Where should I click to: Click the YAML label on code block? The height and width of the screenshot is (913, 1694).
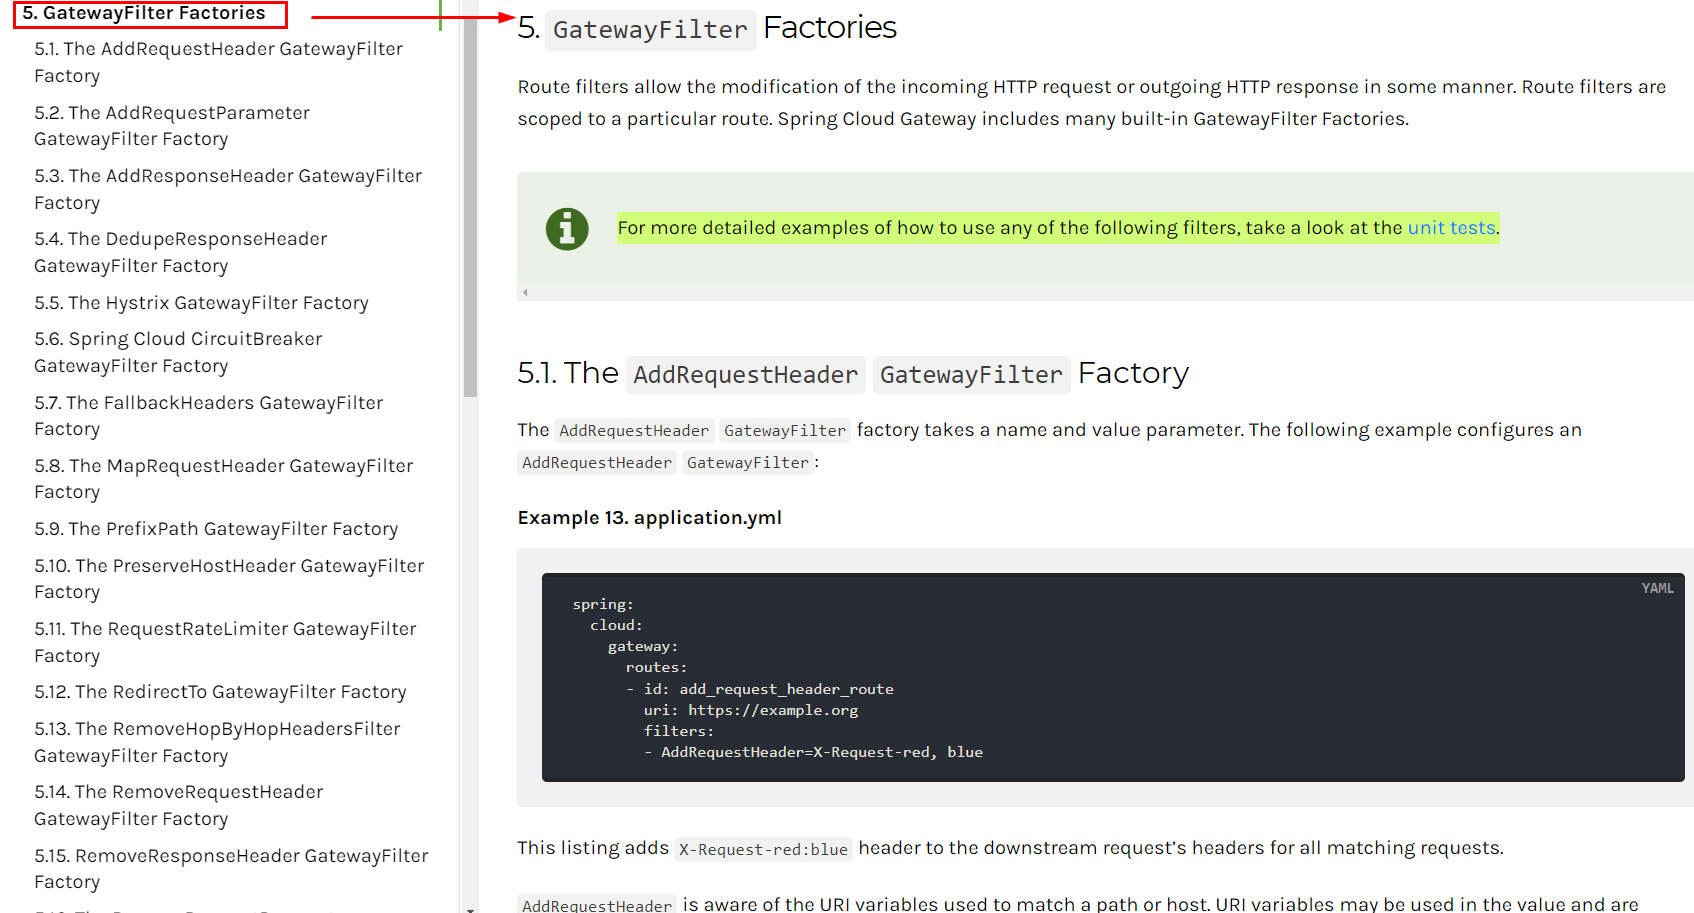[1657, 588]
